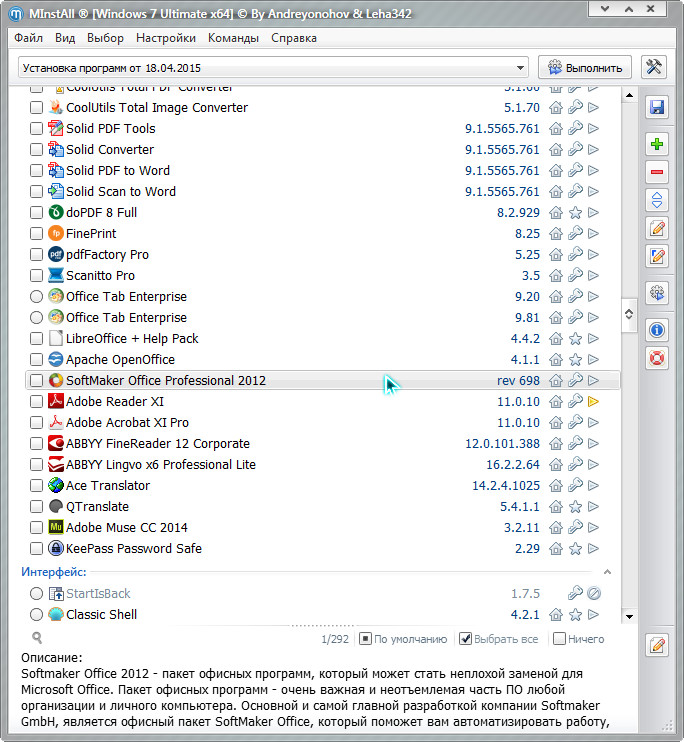Screen dimensions: 684x742
Task: Open the Установка программ preset dropdown
Action: coord(273,68)
